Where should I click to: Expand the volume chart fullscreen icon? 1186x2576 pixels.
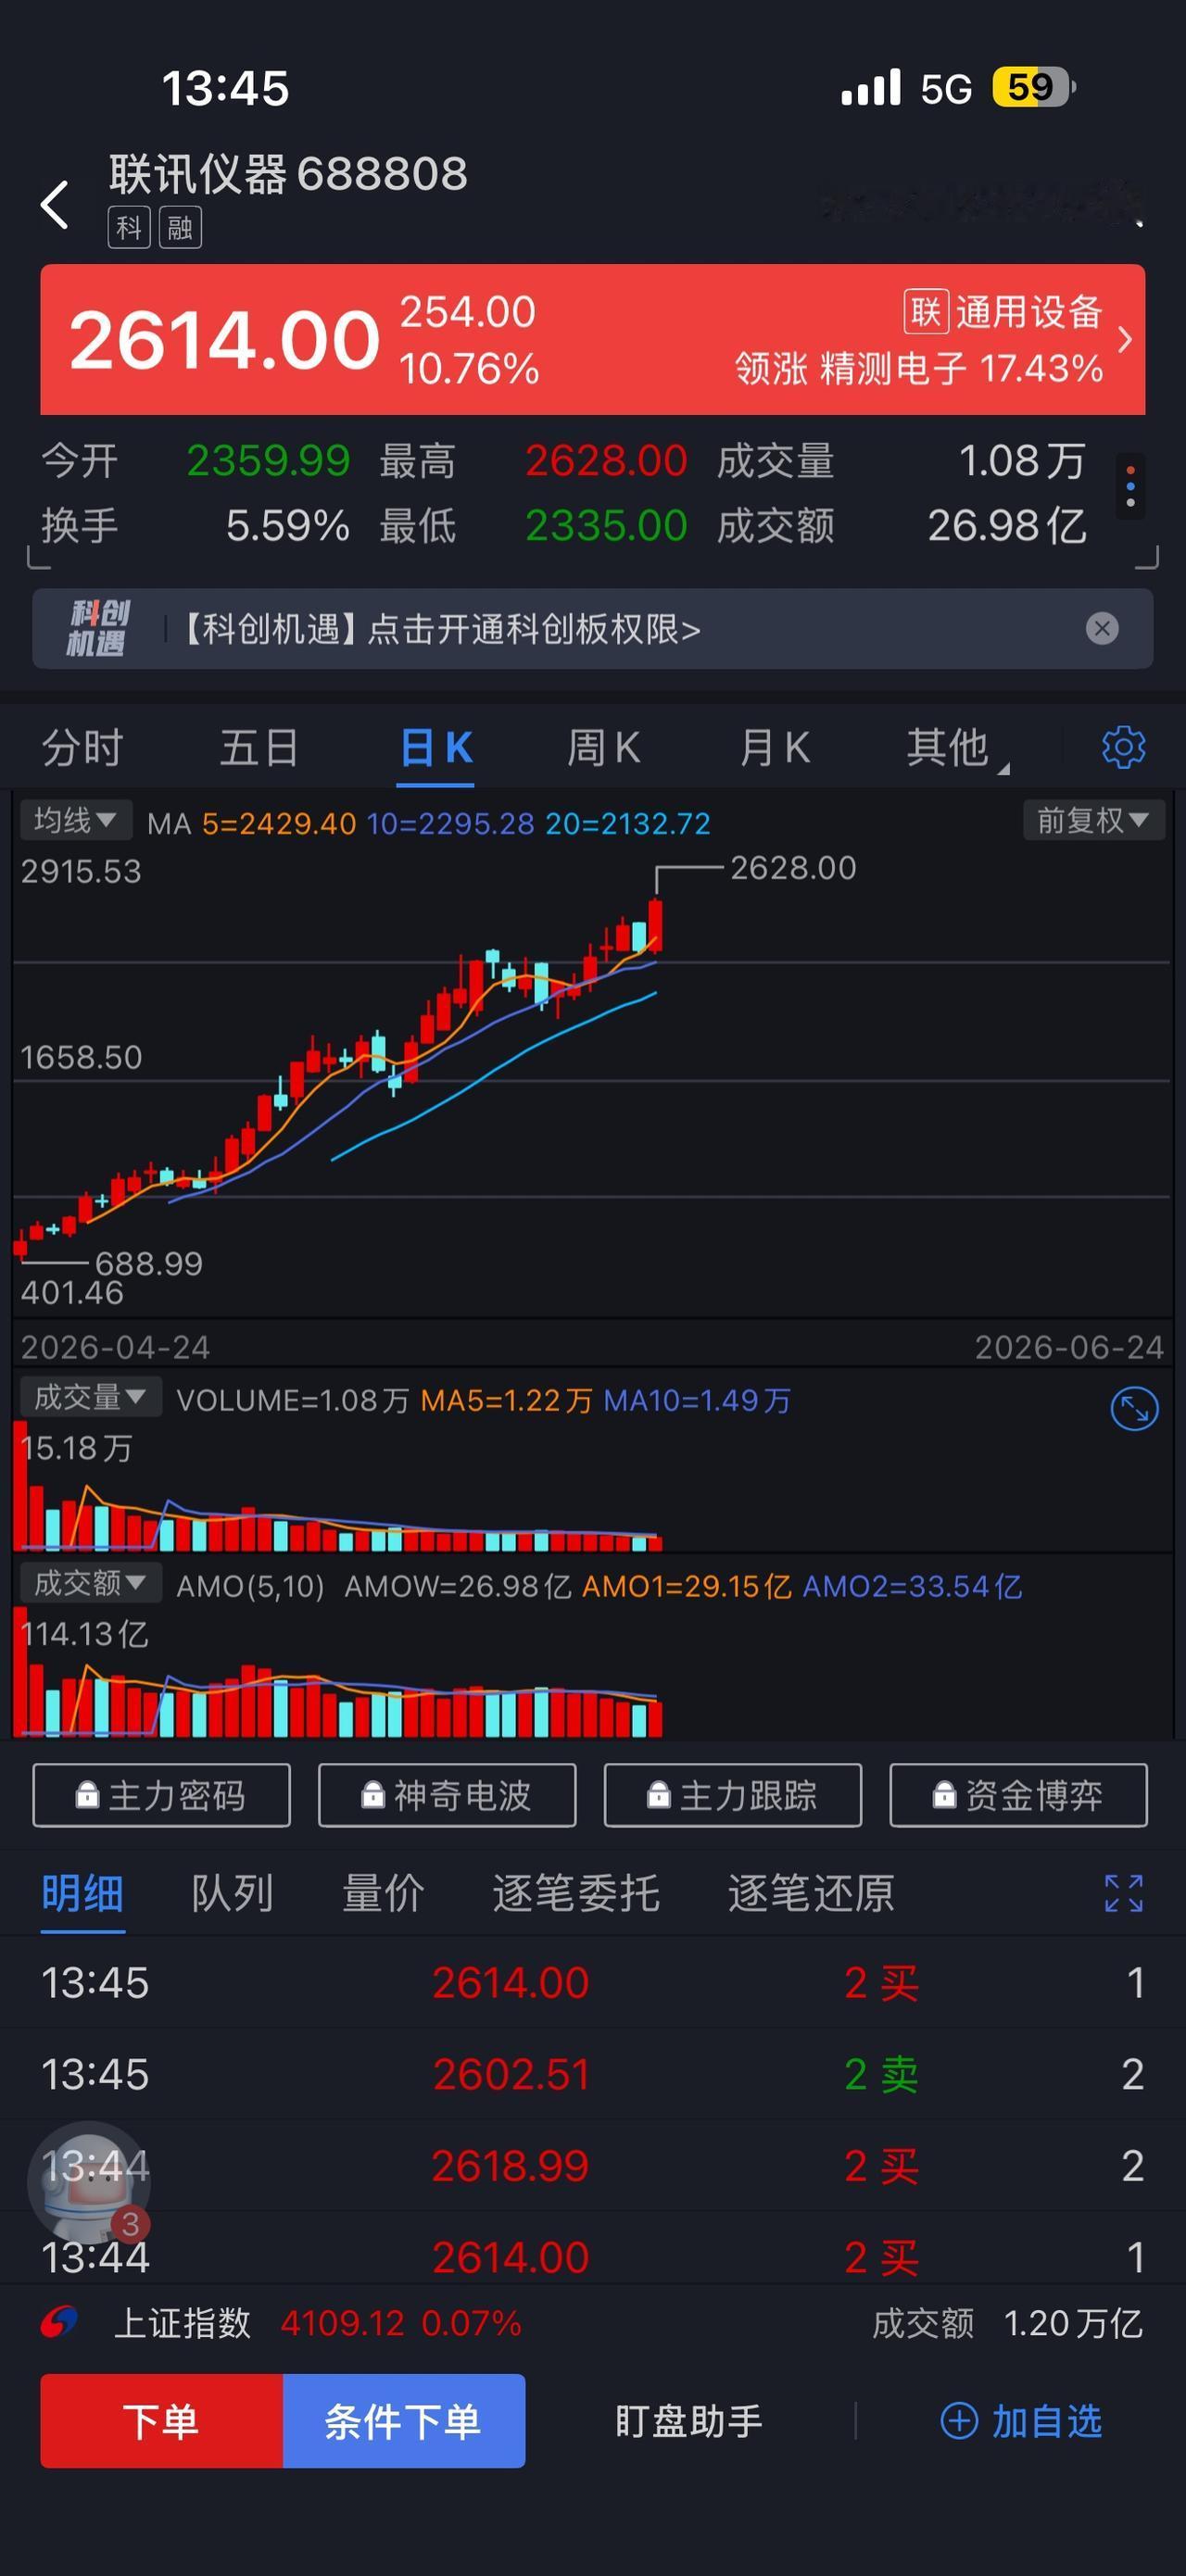(x=1134, y=1409)
